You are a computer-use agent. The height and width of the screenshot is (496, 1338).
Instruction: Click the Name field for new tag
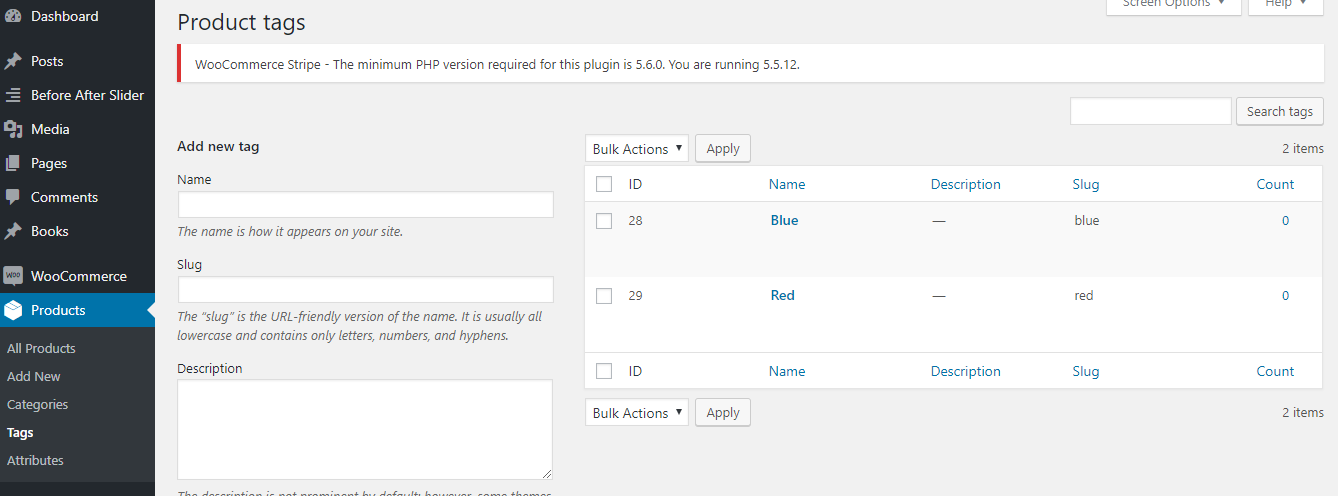[x=365, y=205]
